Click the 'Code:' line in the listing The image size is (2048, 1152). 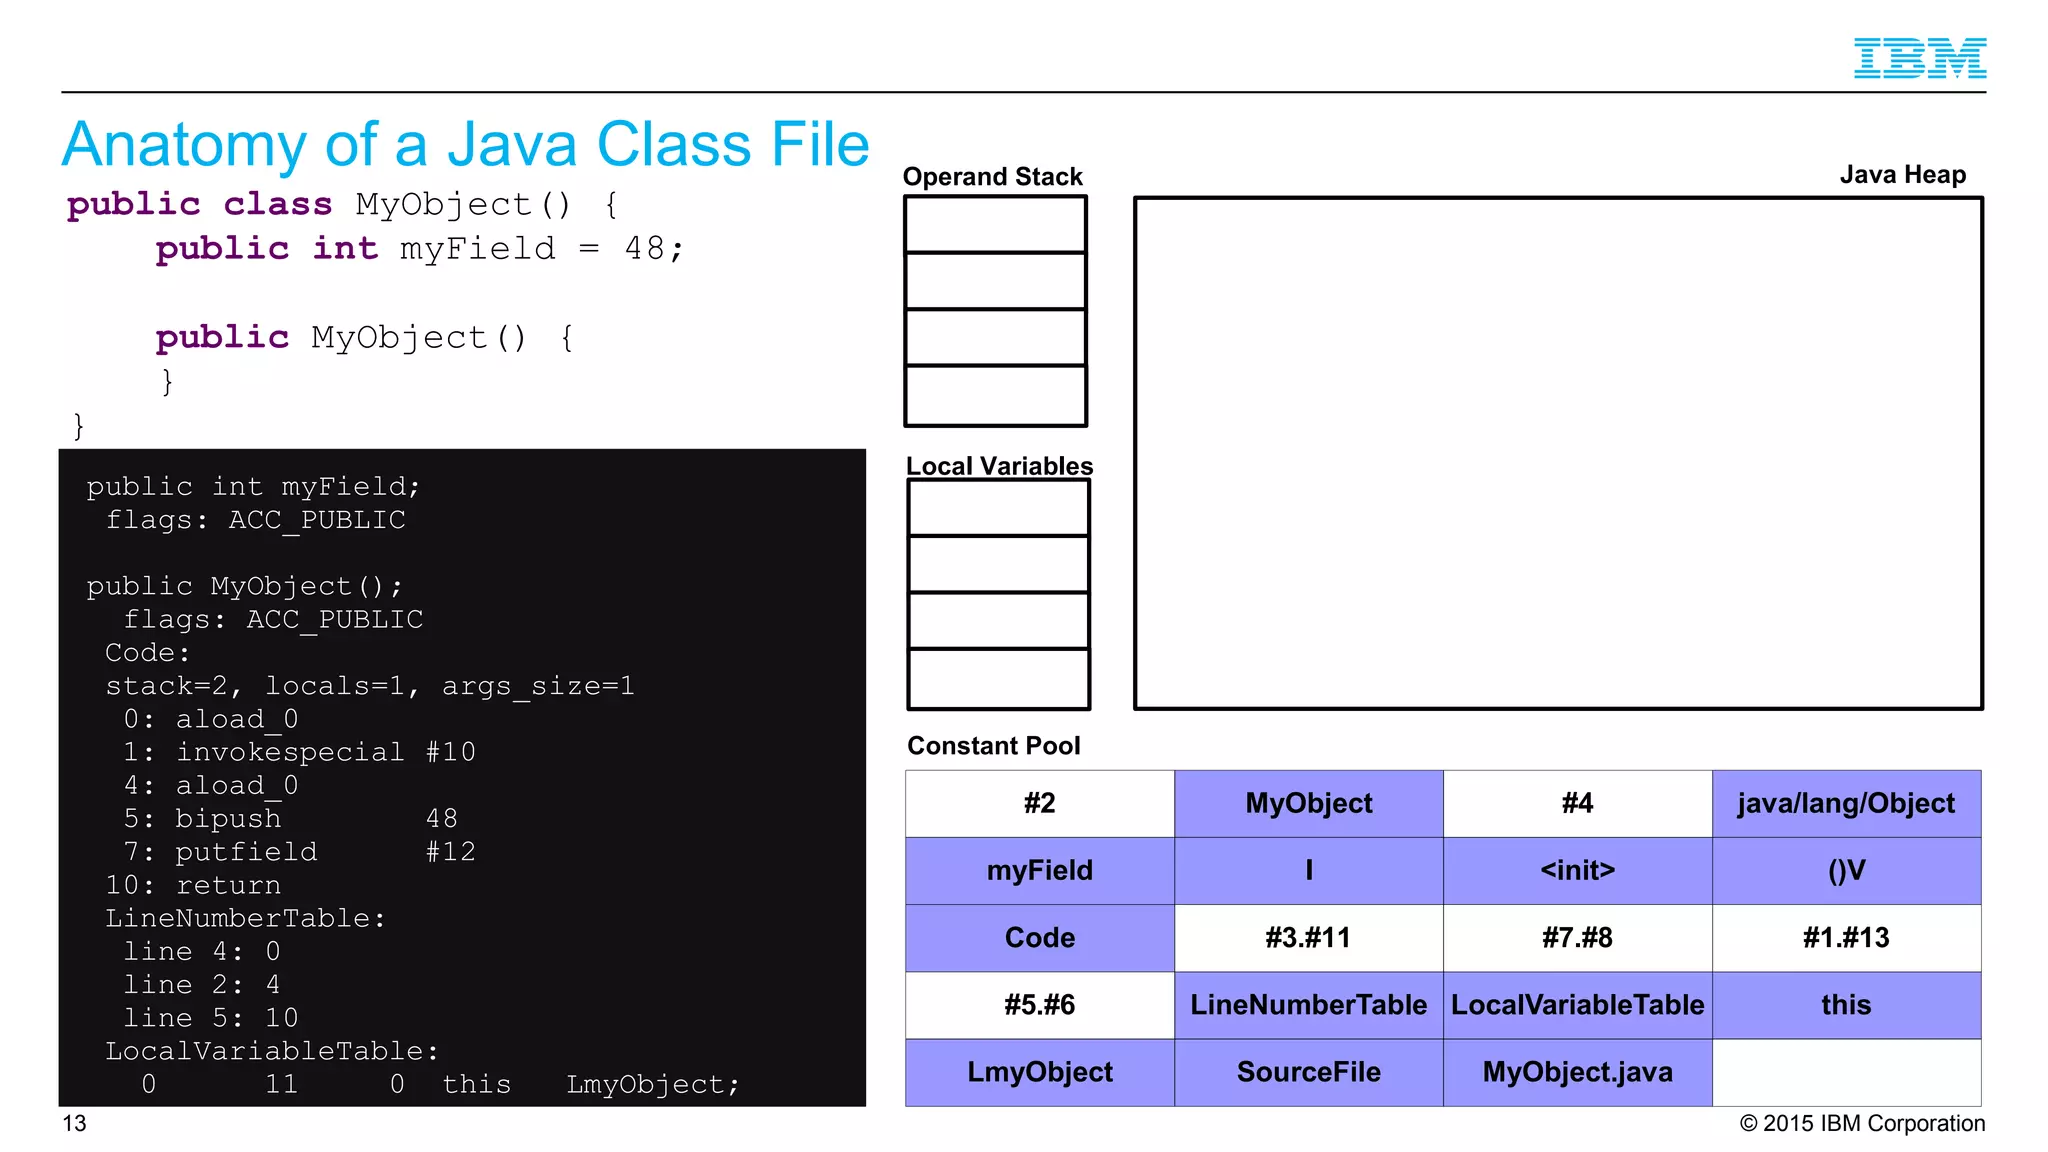pyautogui.click(x=148, y=653)
